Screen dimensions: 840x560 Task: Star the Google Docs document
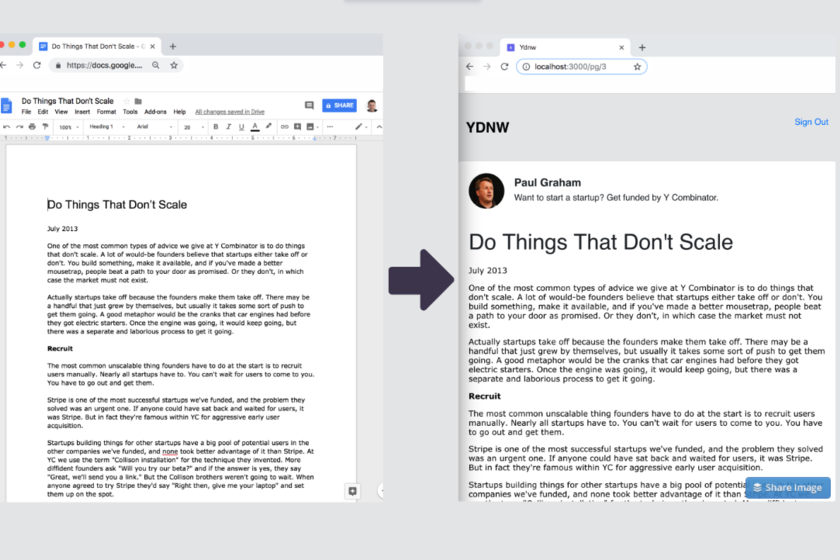(126, 101)
